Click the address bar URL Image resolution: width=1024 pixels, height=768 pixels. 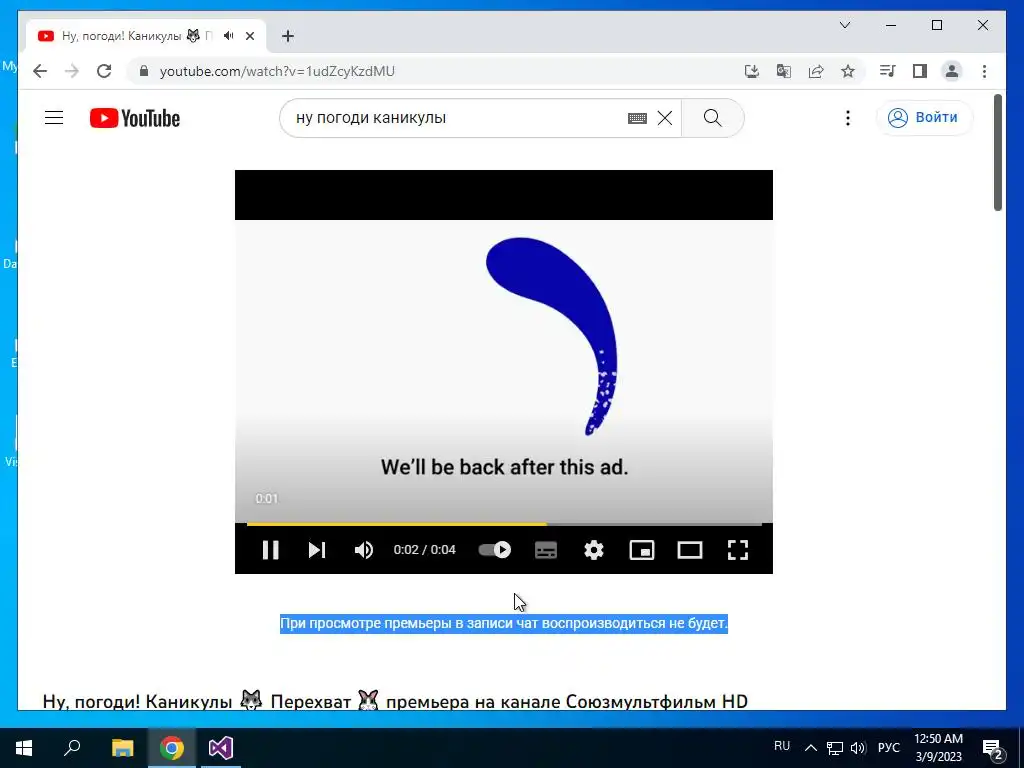(278, 71)
